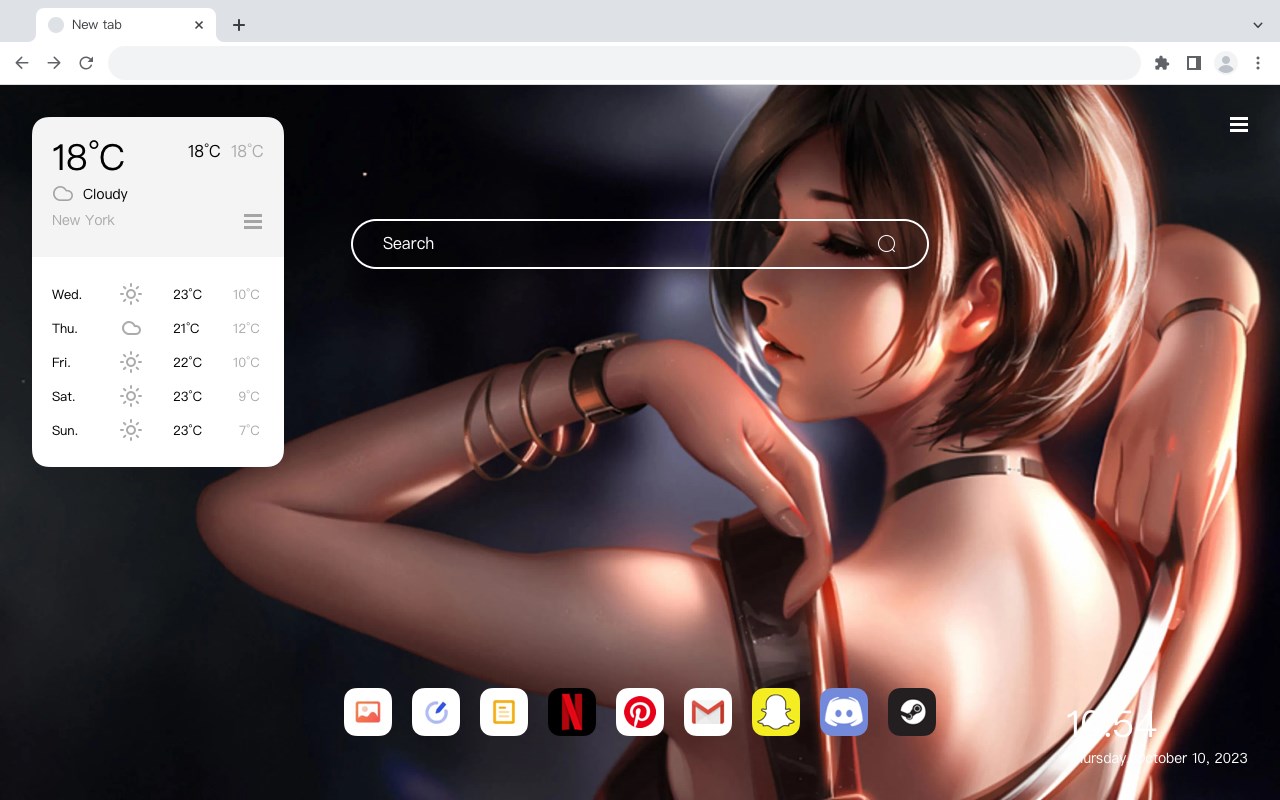Open a new browser tab
The image size is (1280, 800).
238,25
